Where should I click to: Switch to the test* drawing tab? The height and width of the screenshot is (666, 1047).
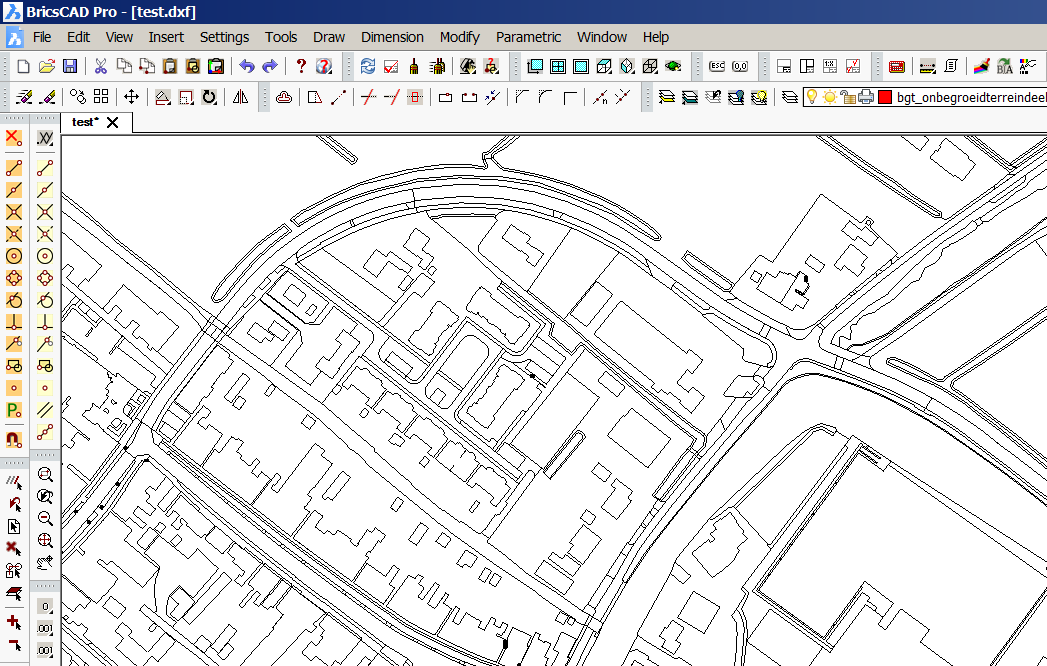(x=85, y=122)
